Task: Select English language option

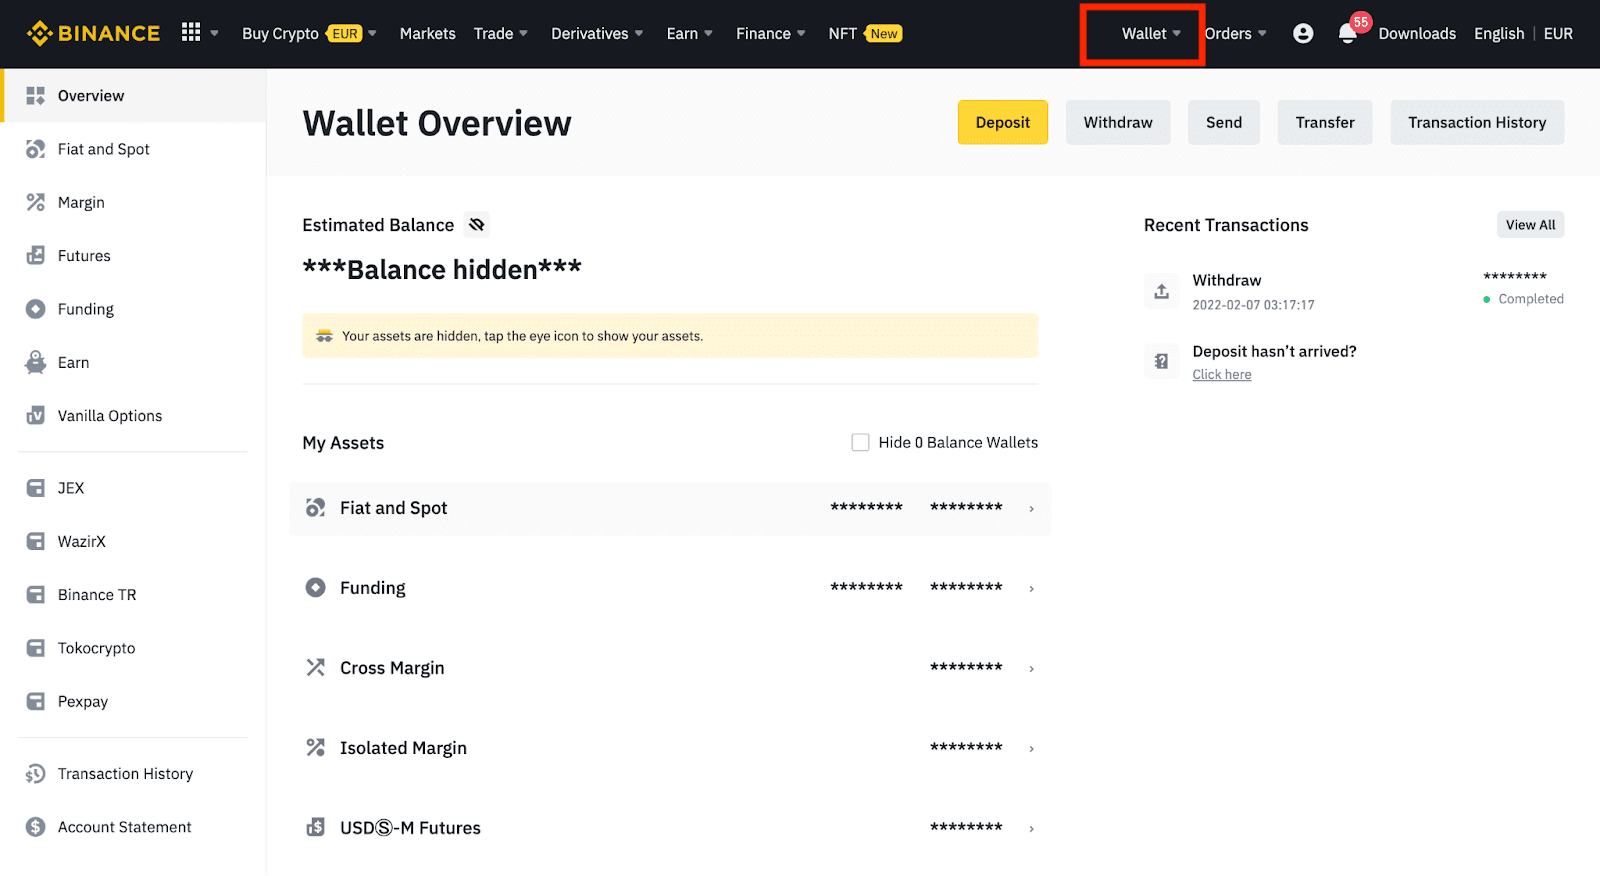Action: (1499, 33)
